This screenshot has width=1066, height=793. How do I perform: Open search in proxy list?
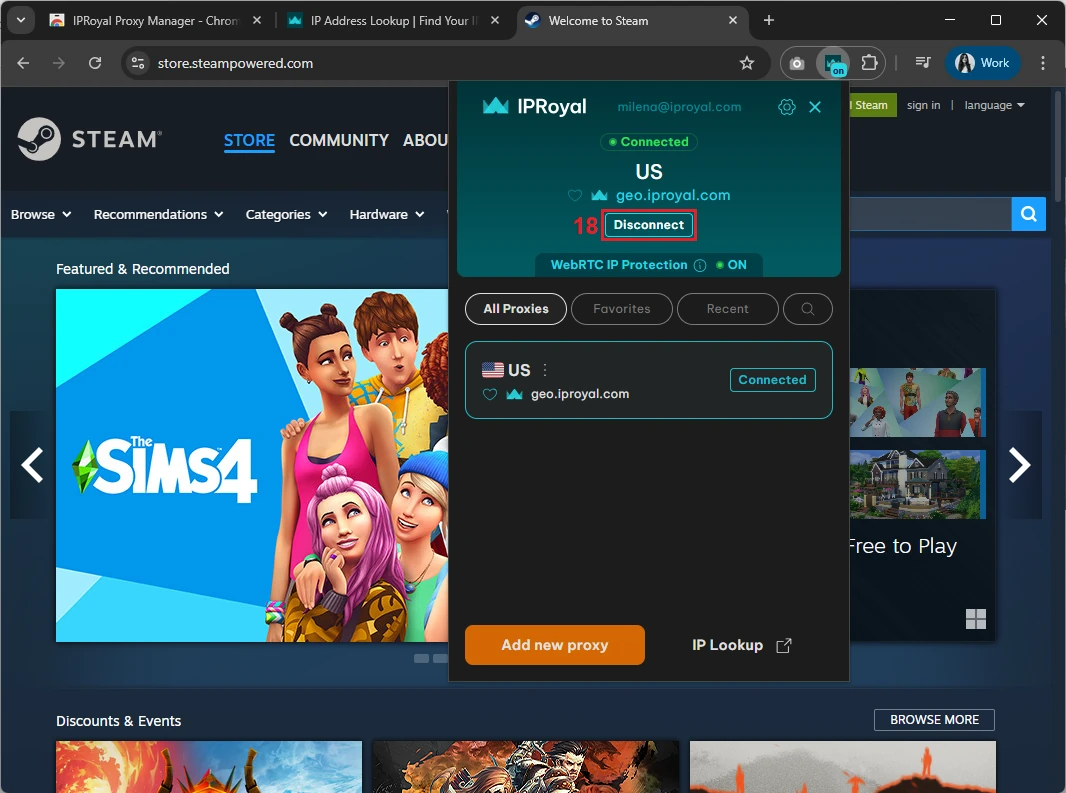[x=808, y=309]
